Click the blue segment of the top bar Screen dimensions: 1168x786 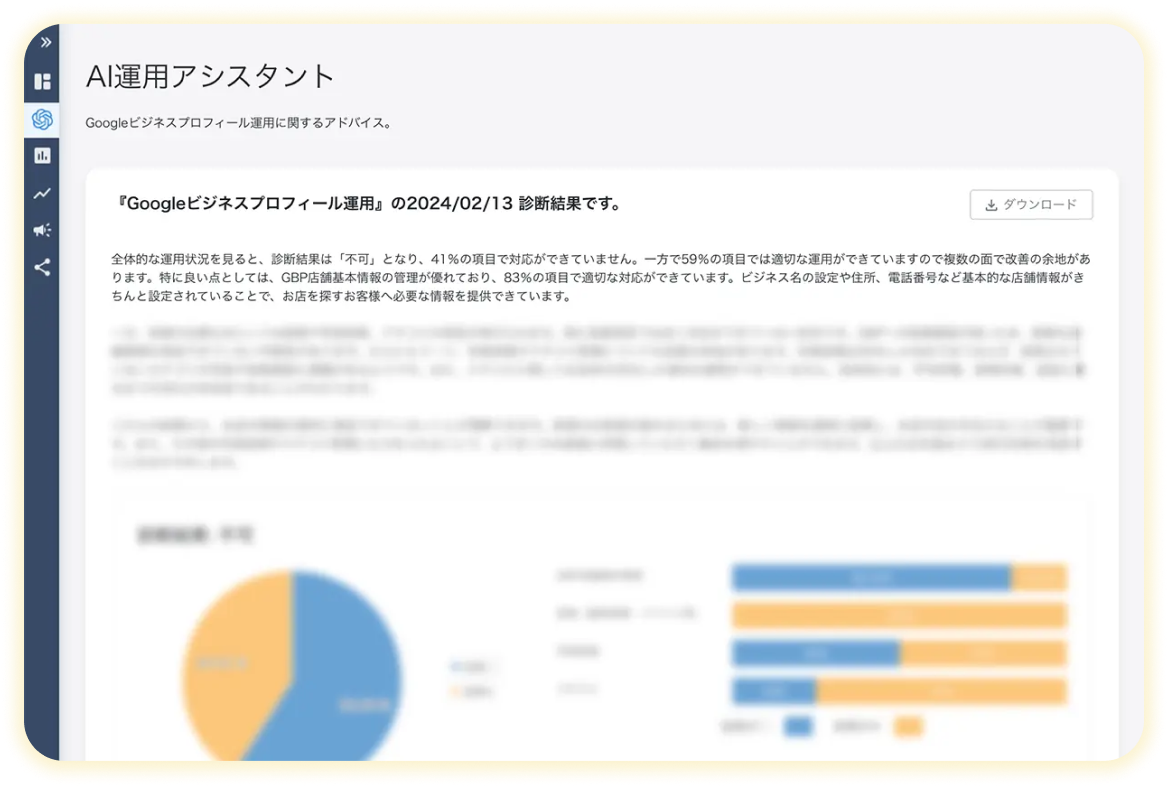[870, 577]
